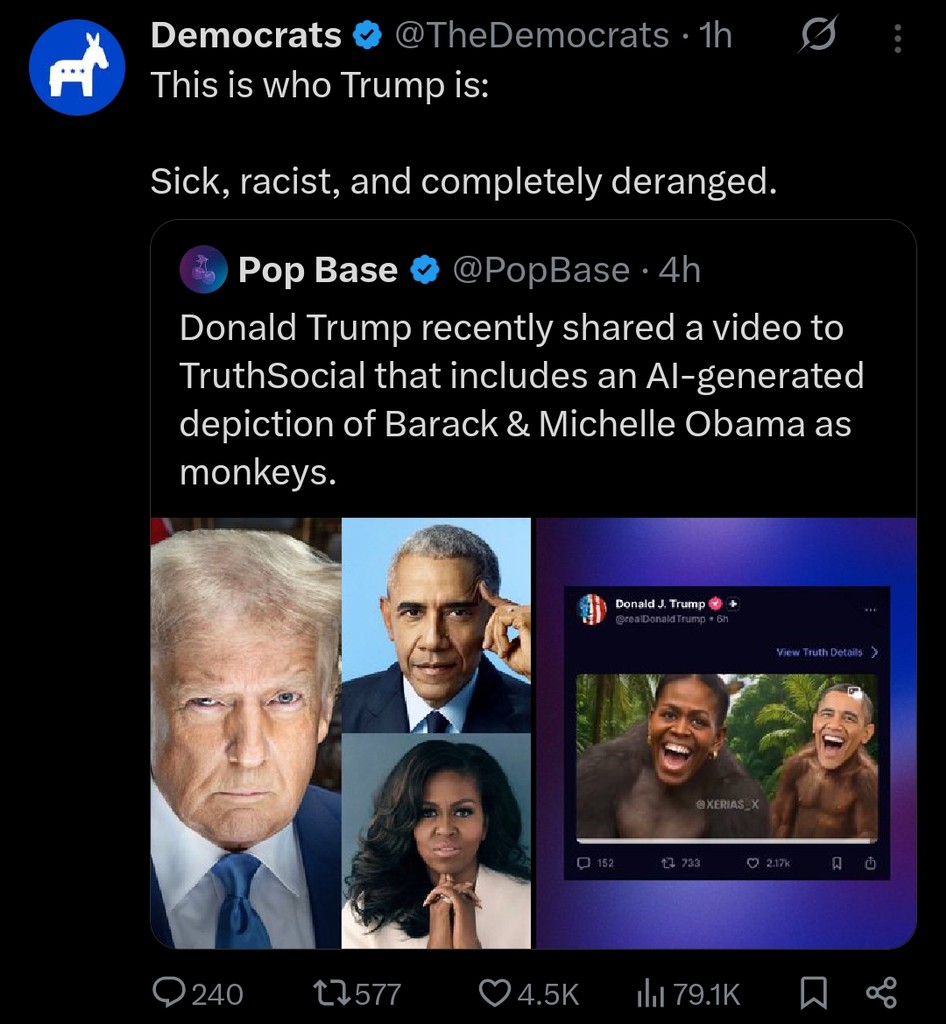Open the Pop Base profile avatar
This screenshot has width=946, height=1024.
(x=203, y=269)
